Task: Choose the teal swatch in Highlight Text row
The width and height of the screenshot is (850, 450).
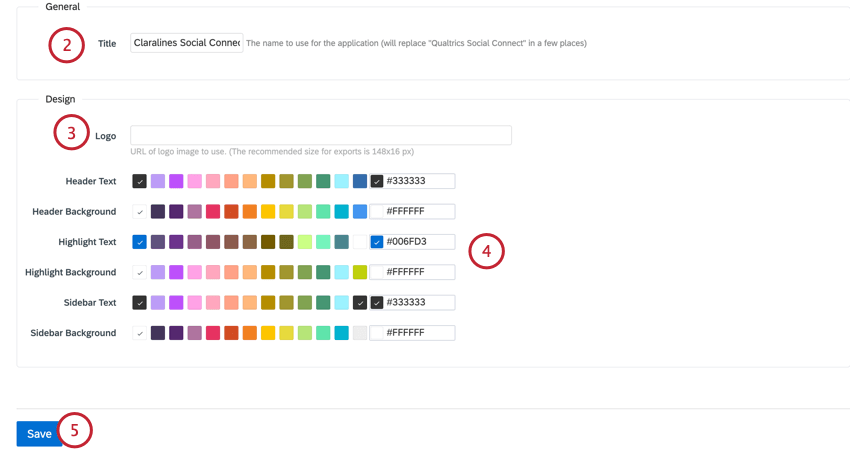Action: [x=342, y=242]
